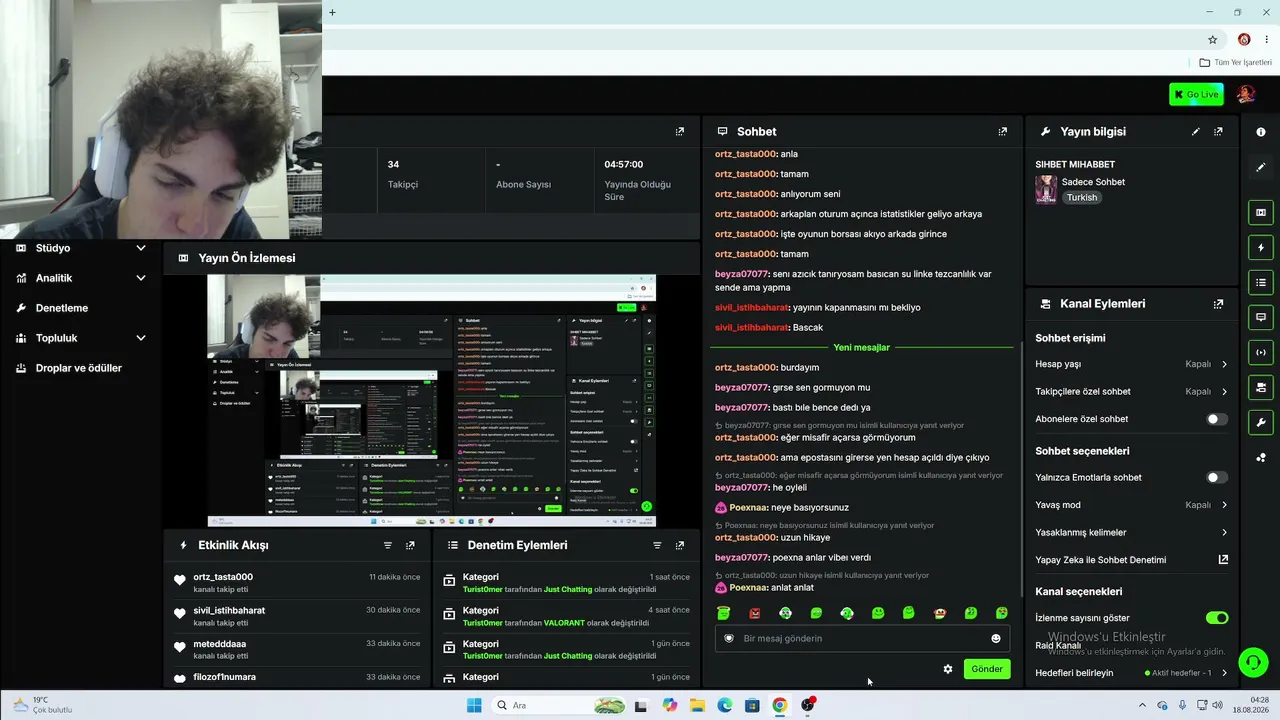The width and height of the screenshot is (1280, 720).
Task: Click the Poexnaa: anlat anlat message
Action: click(x=764, y=587)
